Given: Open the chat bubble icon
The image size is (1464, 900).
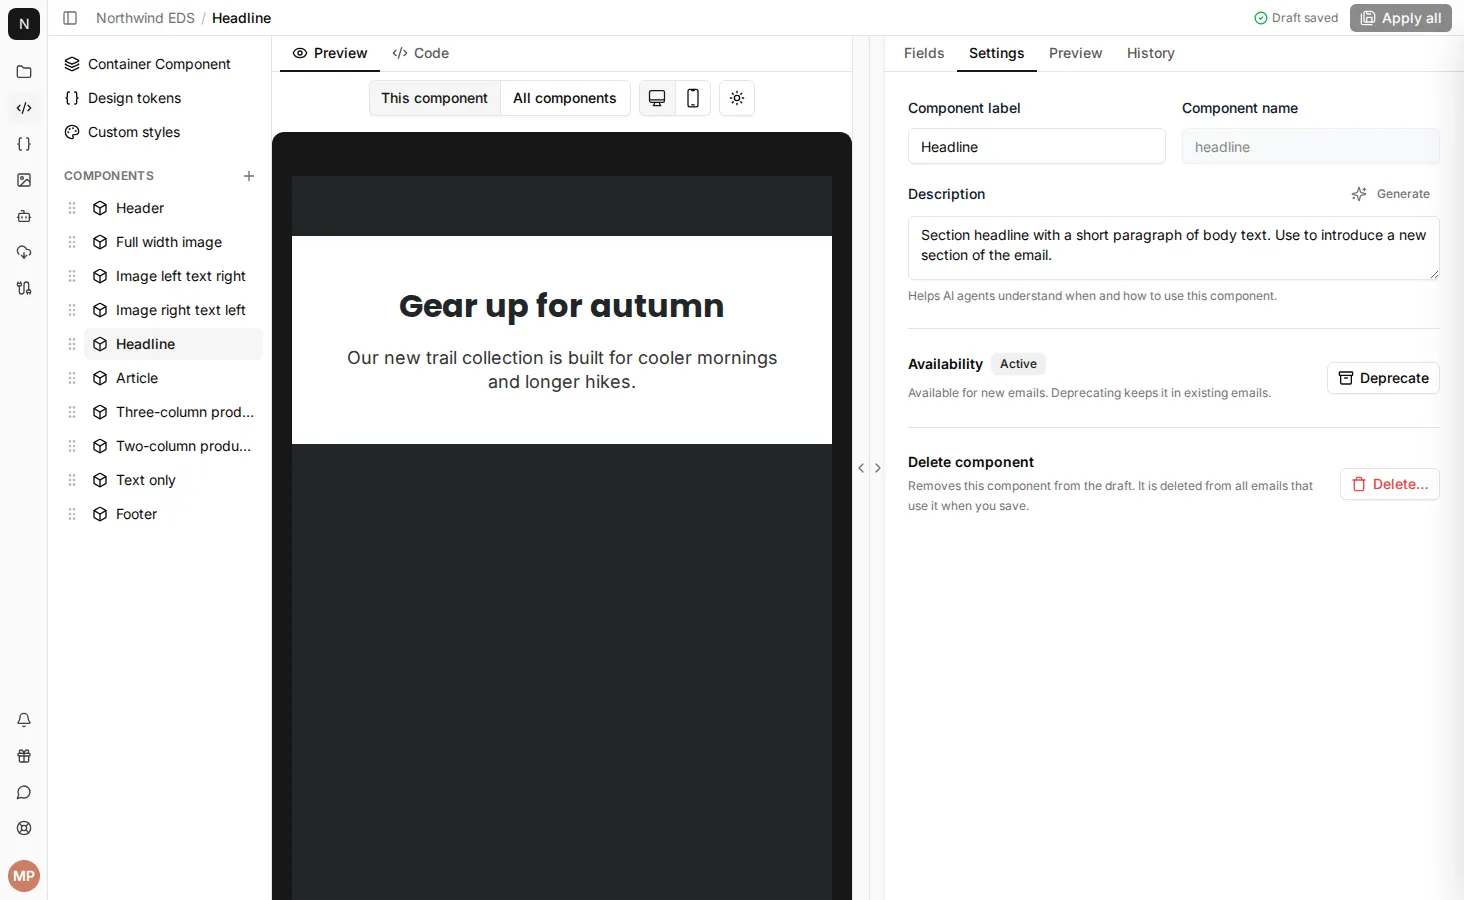Looking at the screenshot, I should tap(24, 792).
